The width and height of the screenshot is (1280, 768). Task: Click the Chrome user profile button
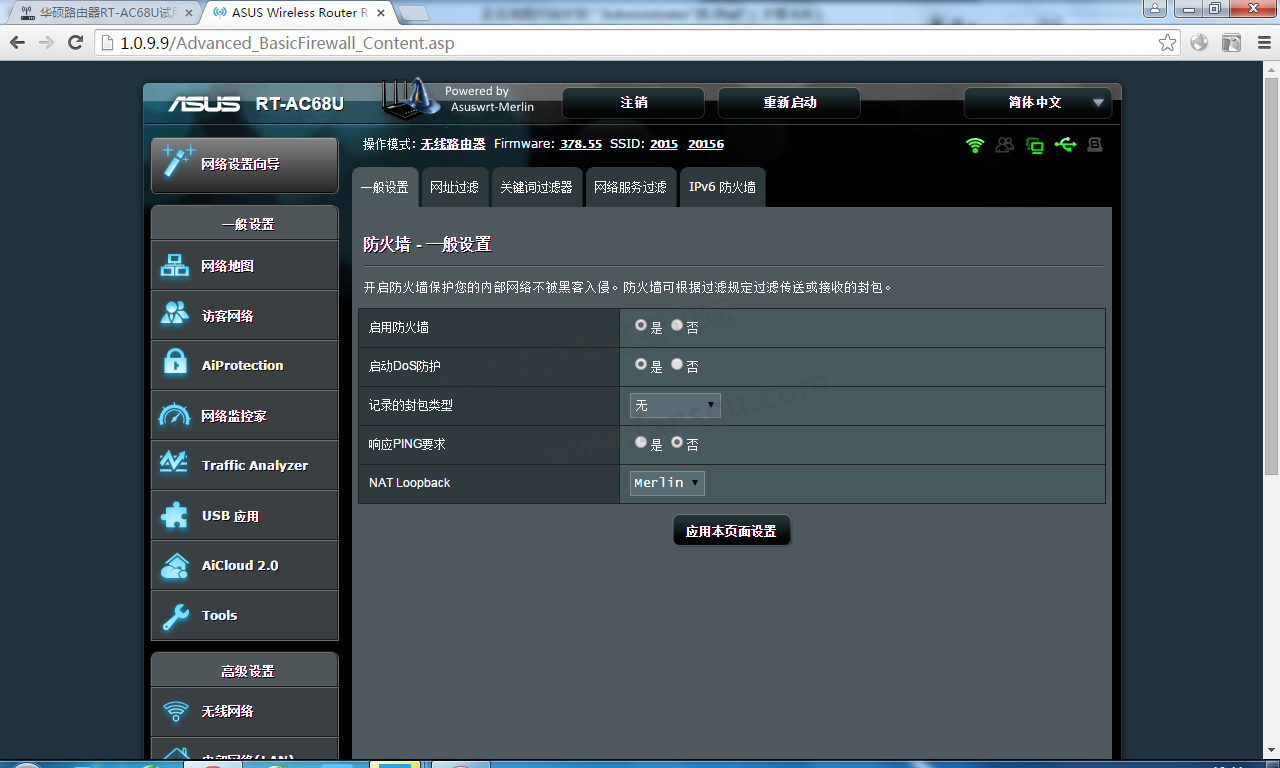pyautogui.click(x=1155, y=8)
